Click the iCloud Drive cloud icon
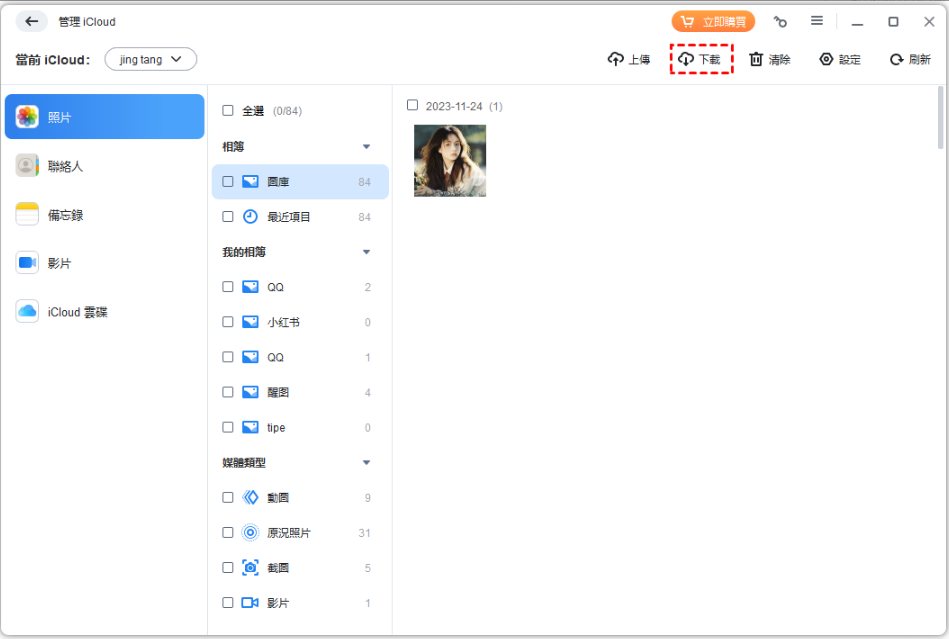The width and height of the screenshot is (949, 639). pyautogui.click(x=27, y=311)
